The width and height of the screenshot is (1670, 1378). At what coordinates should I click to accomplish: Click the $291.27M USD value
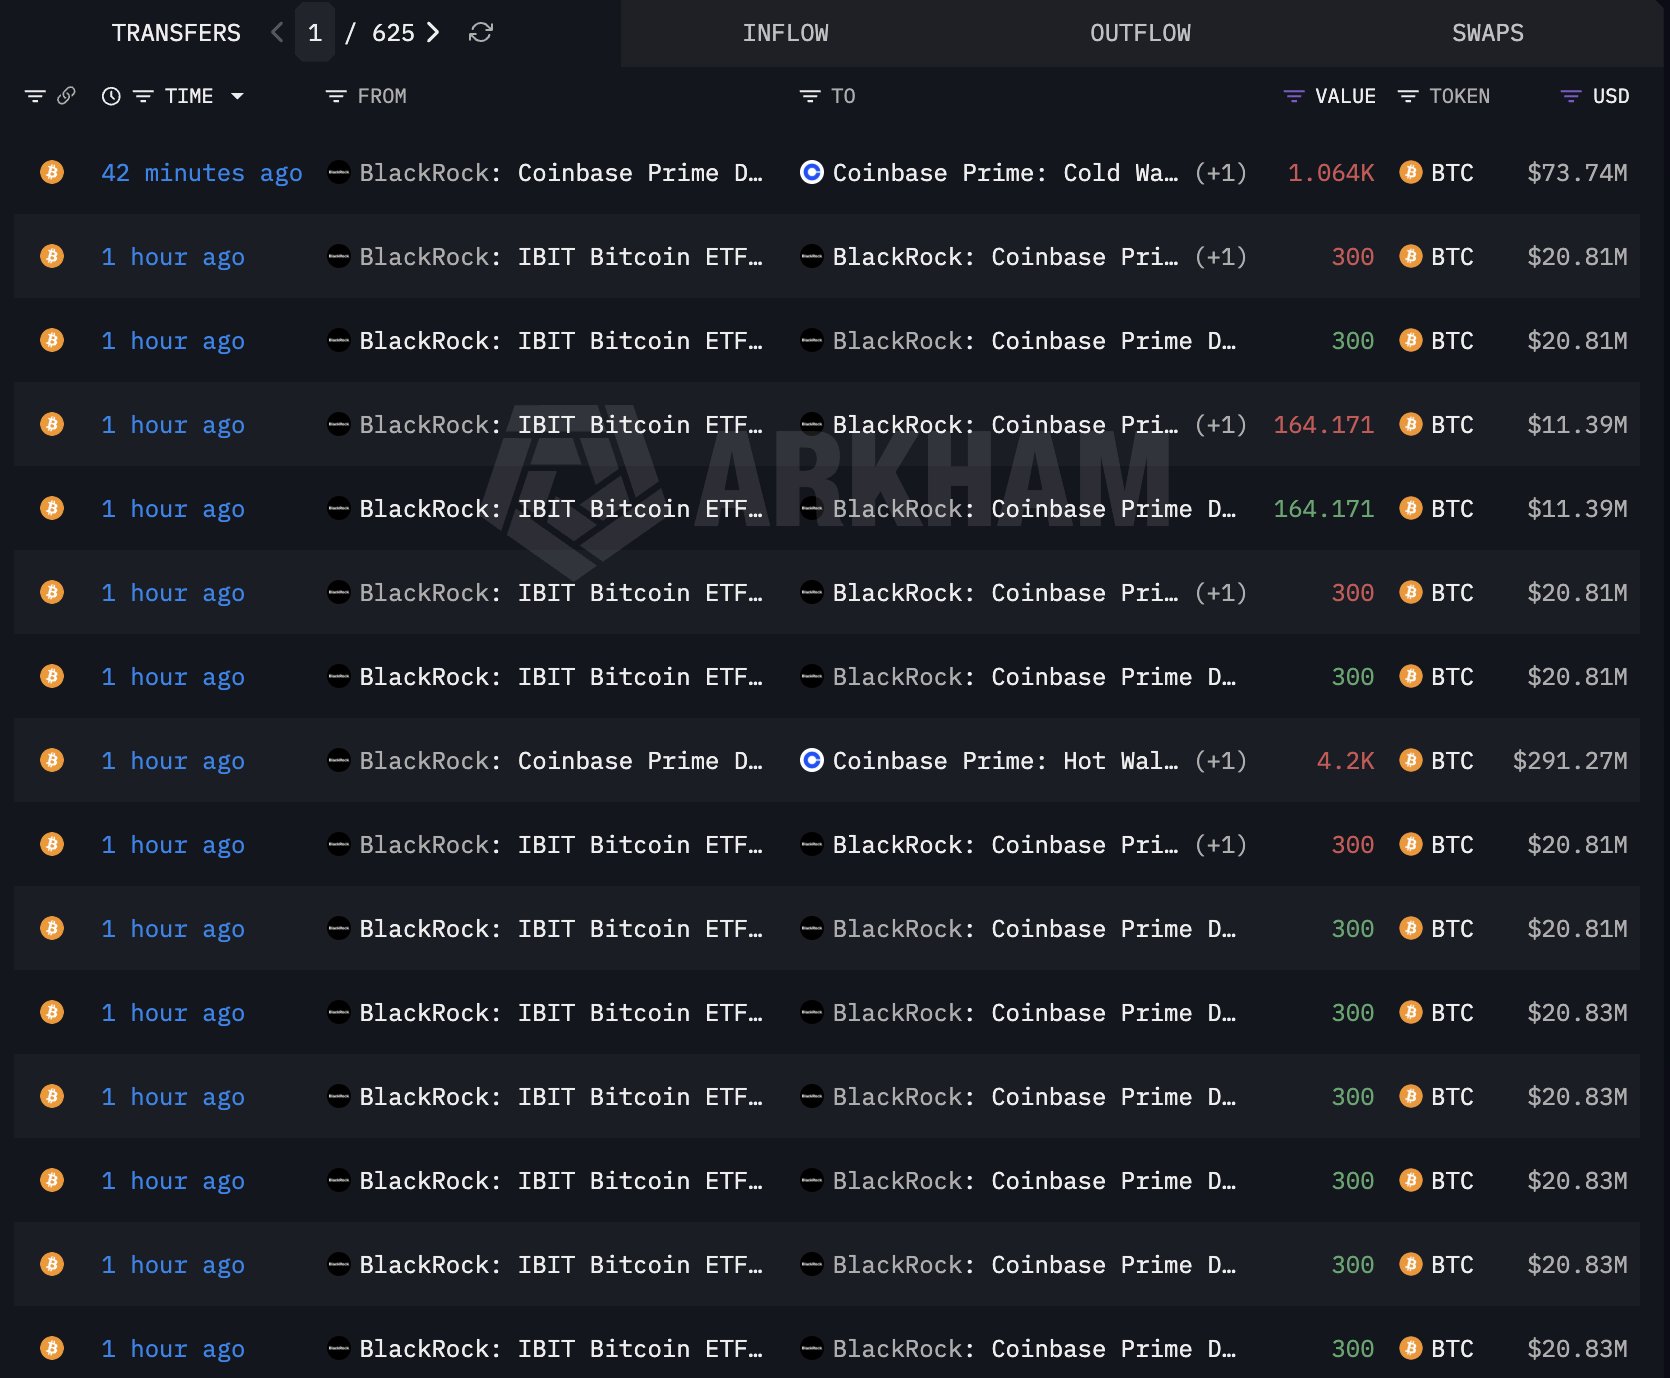pyautogui.click(x=1570, y=761)
